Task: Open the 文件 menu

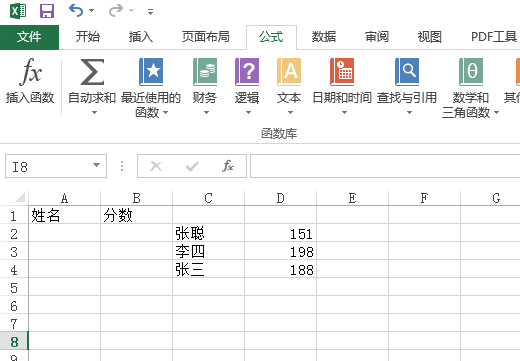Action: (29, 37)
